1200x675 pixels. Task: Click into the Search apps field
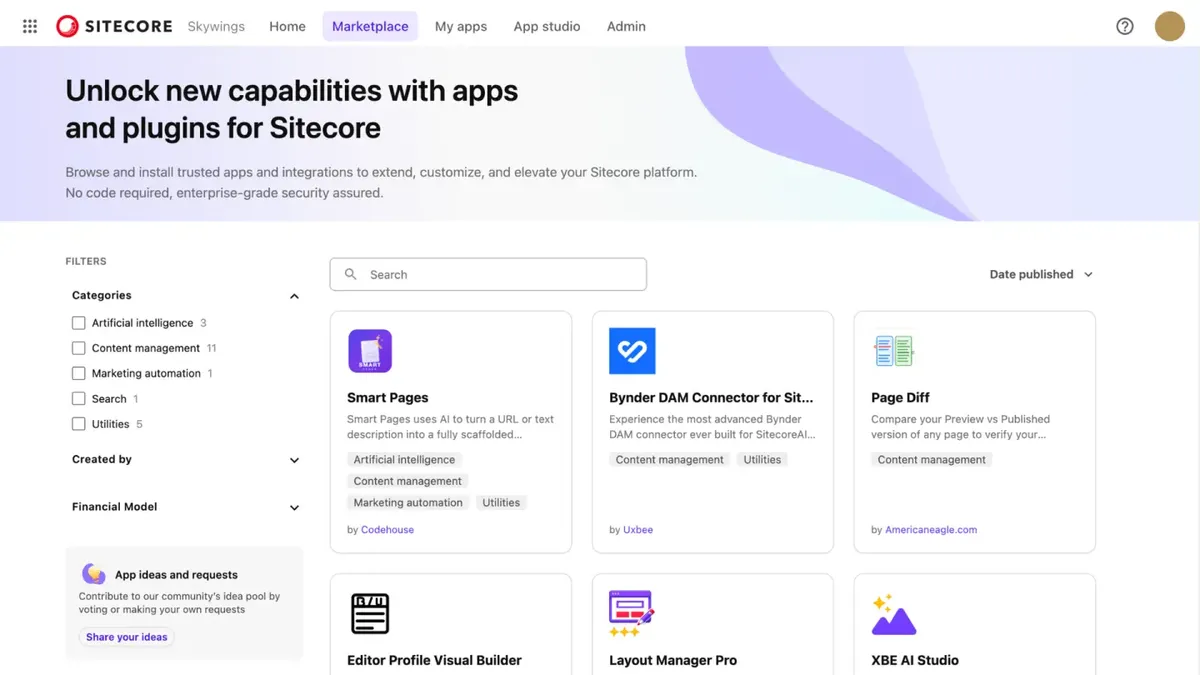click(488, 274)
